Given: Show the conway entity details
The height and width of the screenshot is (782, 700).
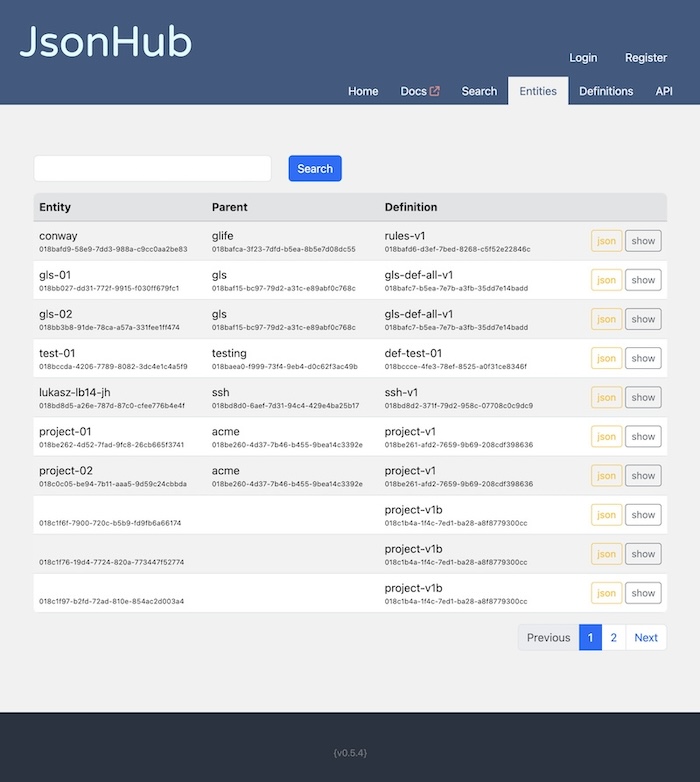Looking at the screenshot, I should tap(643, 241).
